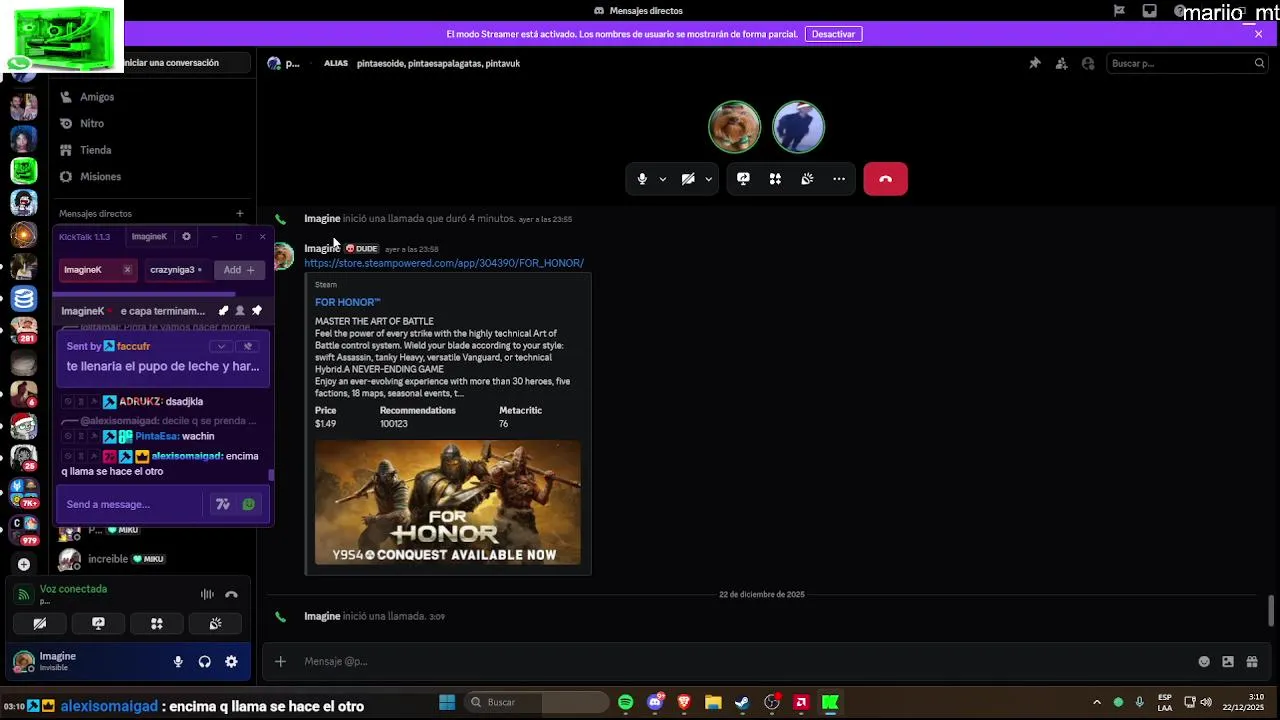Open the emoji picker in message box
Image resolution: width=1280 pixels, height=720 pixels.
[1204, 661]
